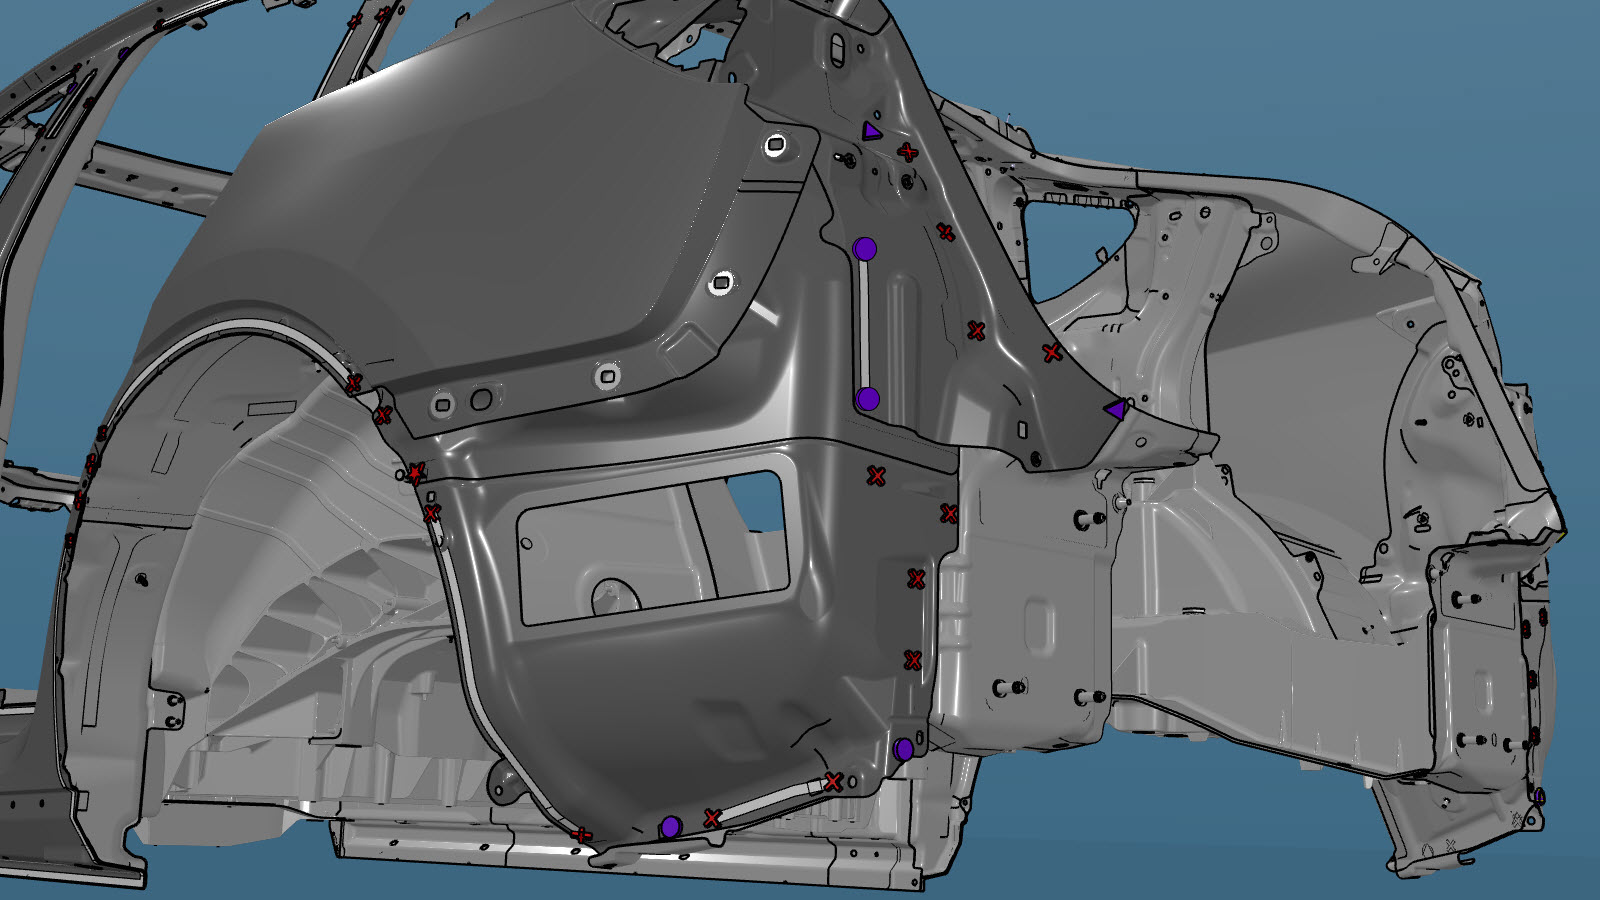
Task: Select the rectangular cutout in the dark panel
Action: [x=650, y=548]
